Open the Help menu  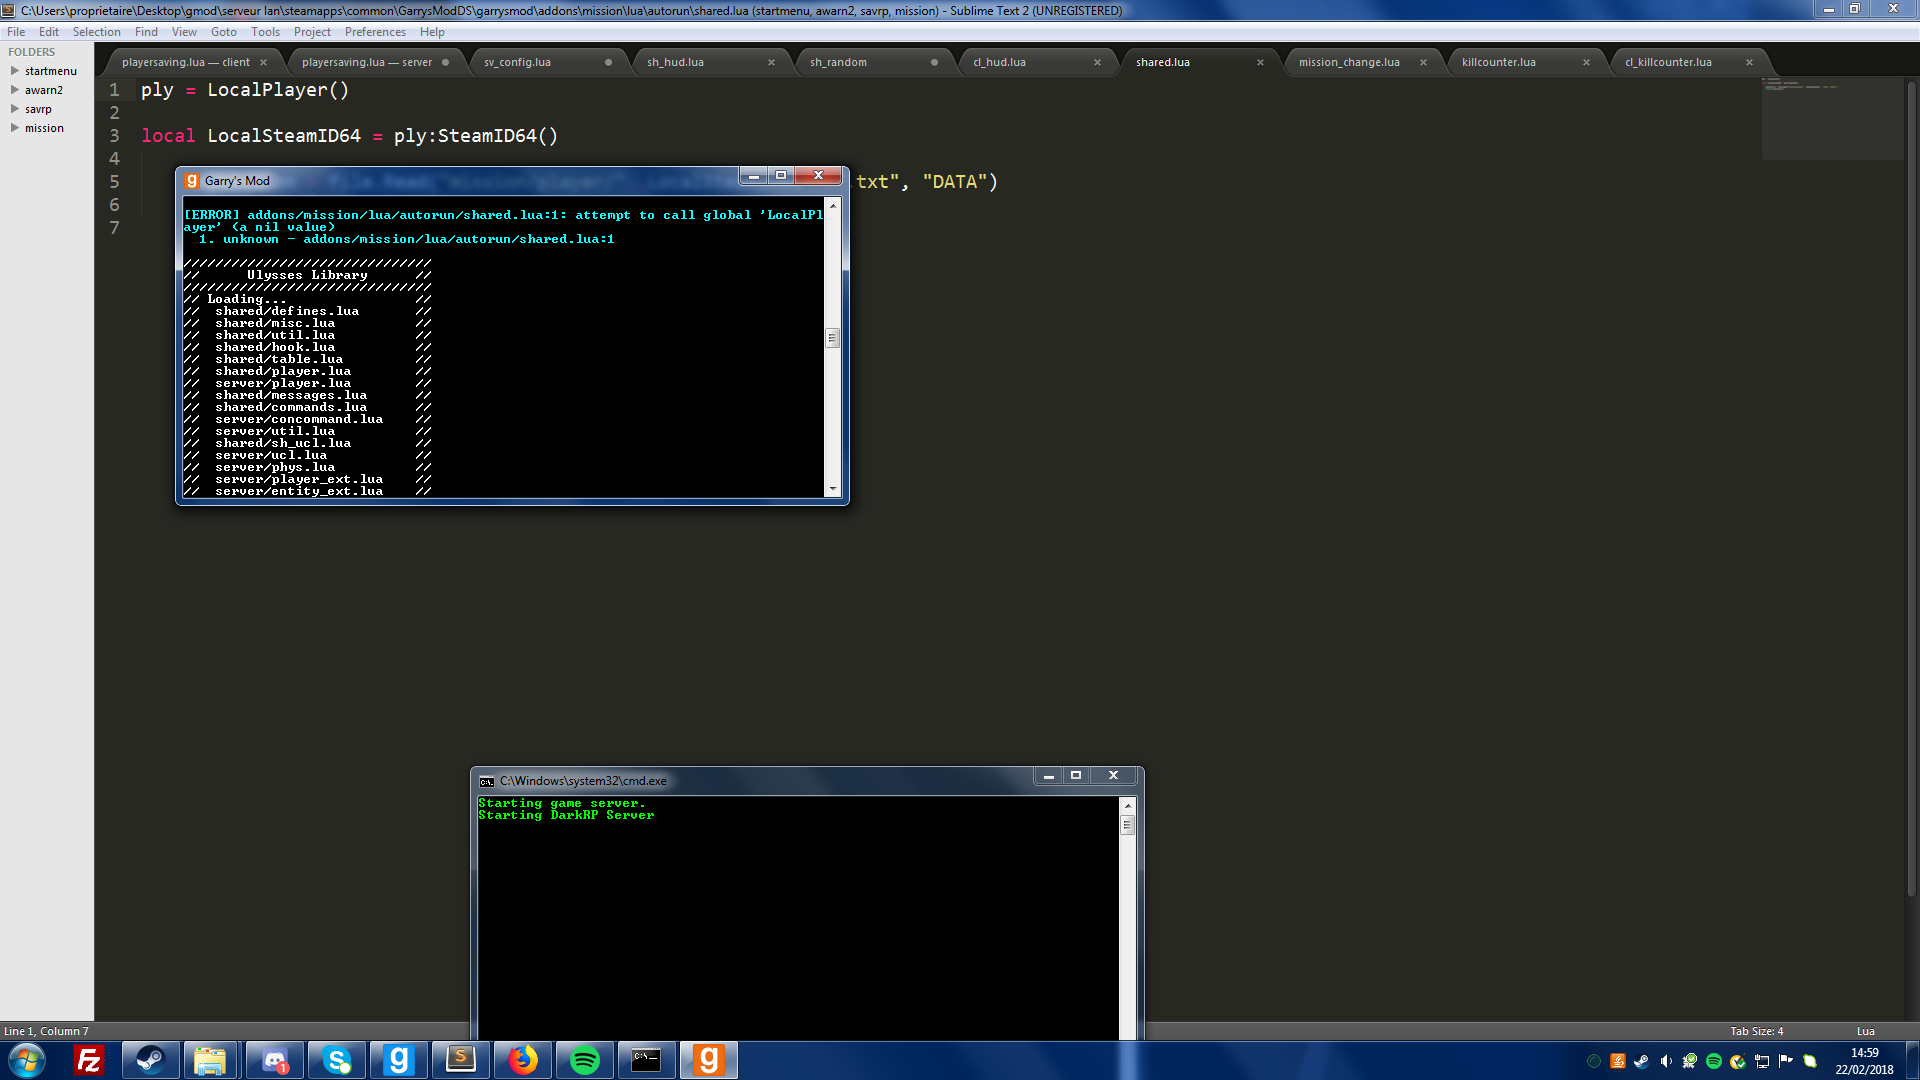pyautogui.click(x=432, y=32)
